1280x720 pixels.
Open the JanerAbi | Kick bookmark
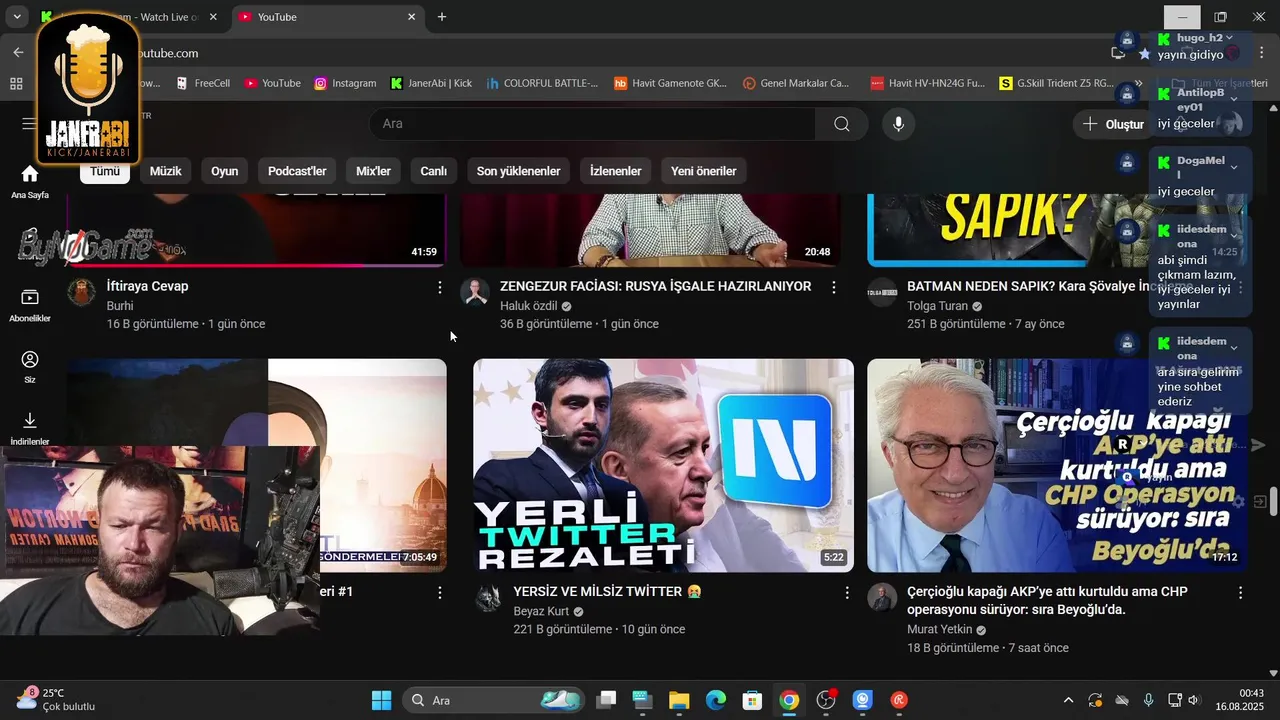coord(431,84)
